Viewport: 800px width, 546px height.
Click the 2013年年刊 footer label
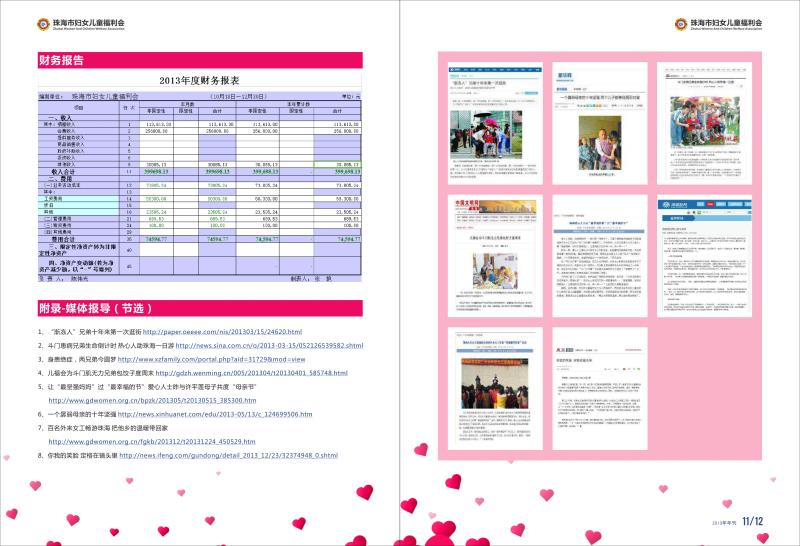(724, 523)
